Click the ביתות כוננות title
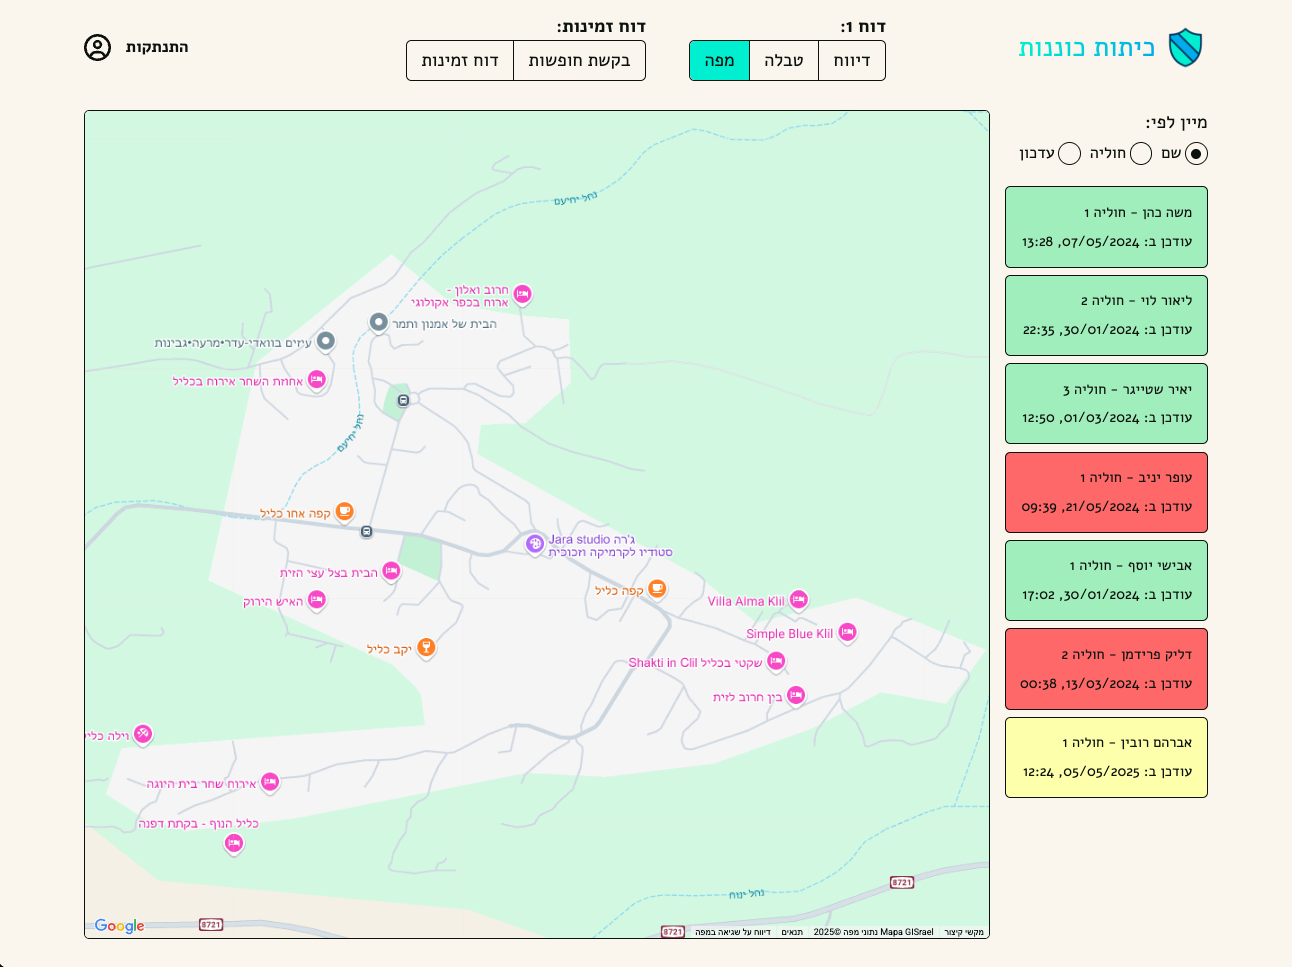Screen dimensions: 1292x967 [1086, 48]
